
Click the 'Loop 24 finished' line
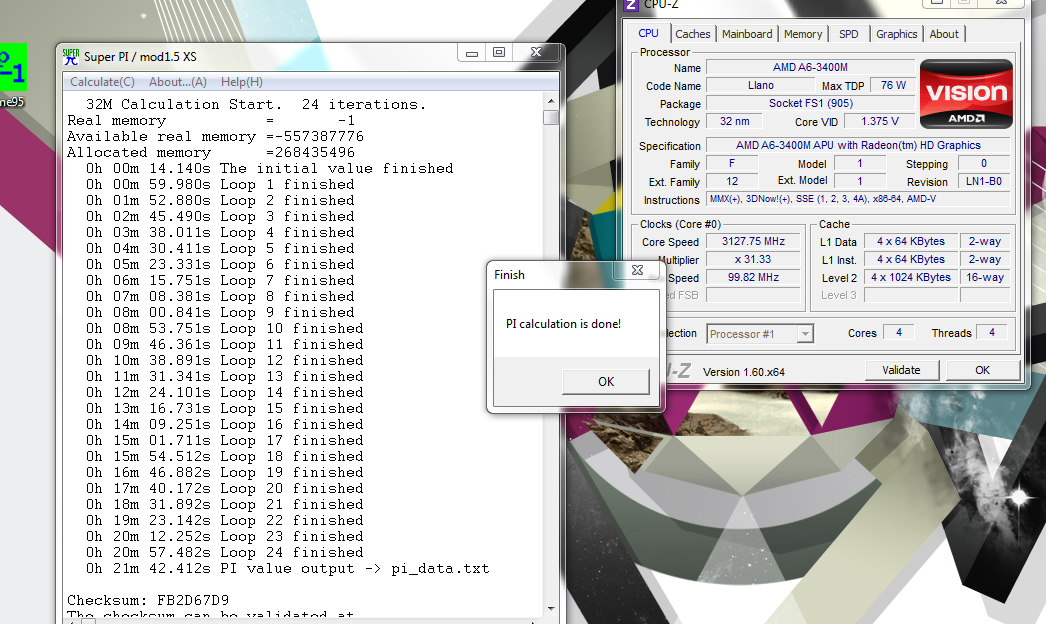click(225, 553)
